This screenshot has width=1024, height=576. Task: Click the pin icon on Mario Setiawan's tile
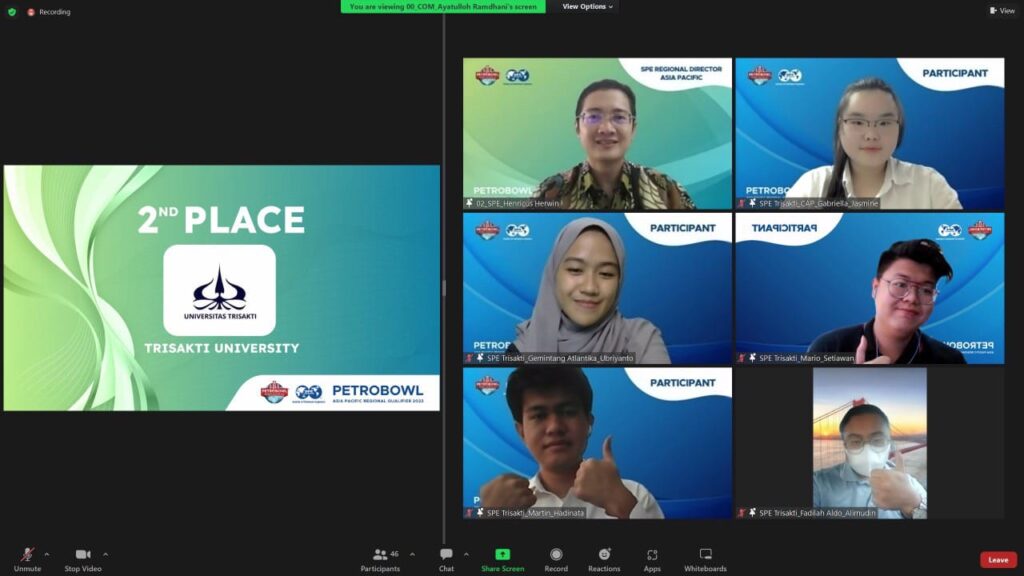click(x=752, y=358)
